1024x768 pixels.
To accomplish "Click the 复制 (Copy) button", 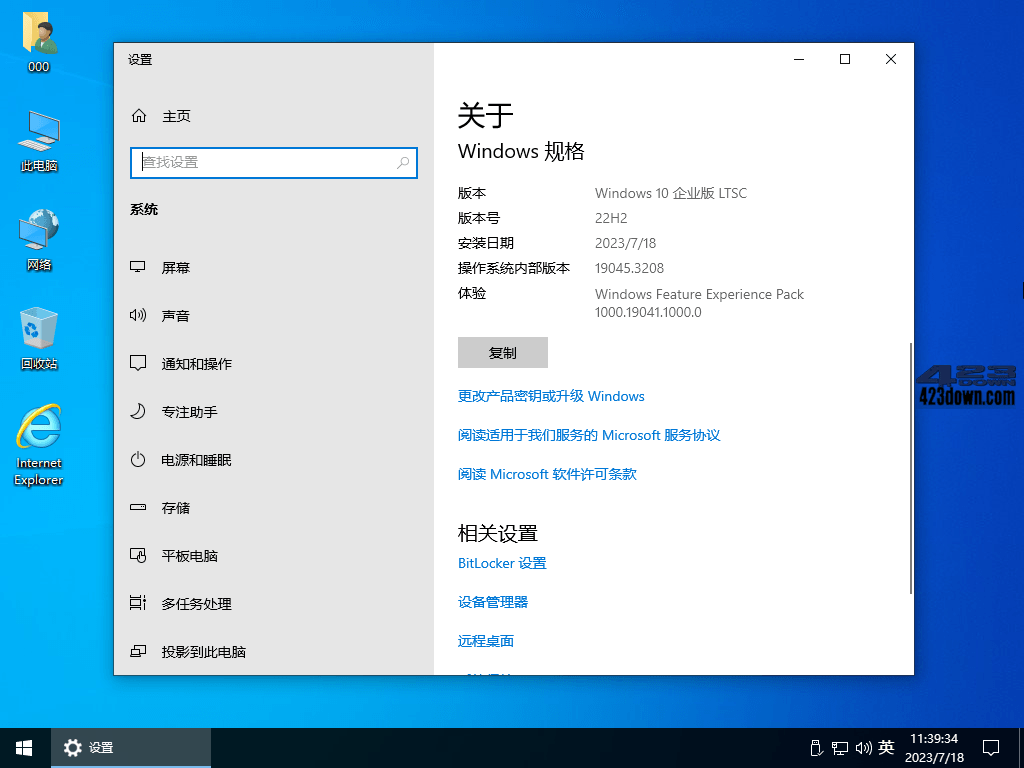I will click(502, 352).
